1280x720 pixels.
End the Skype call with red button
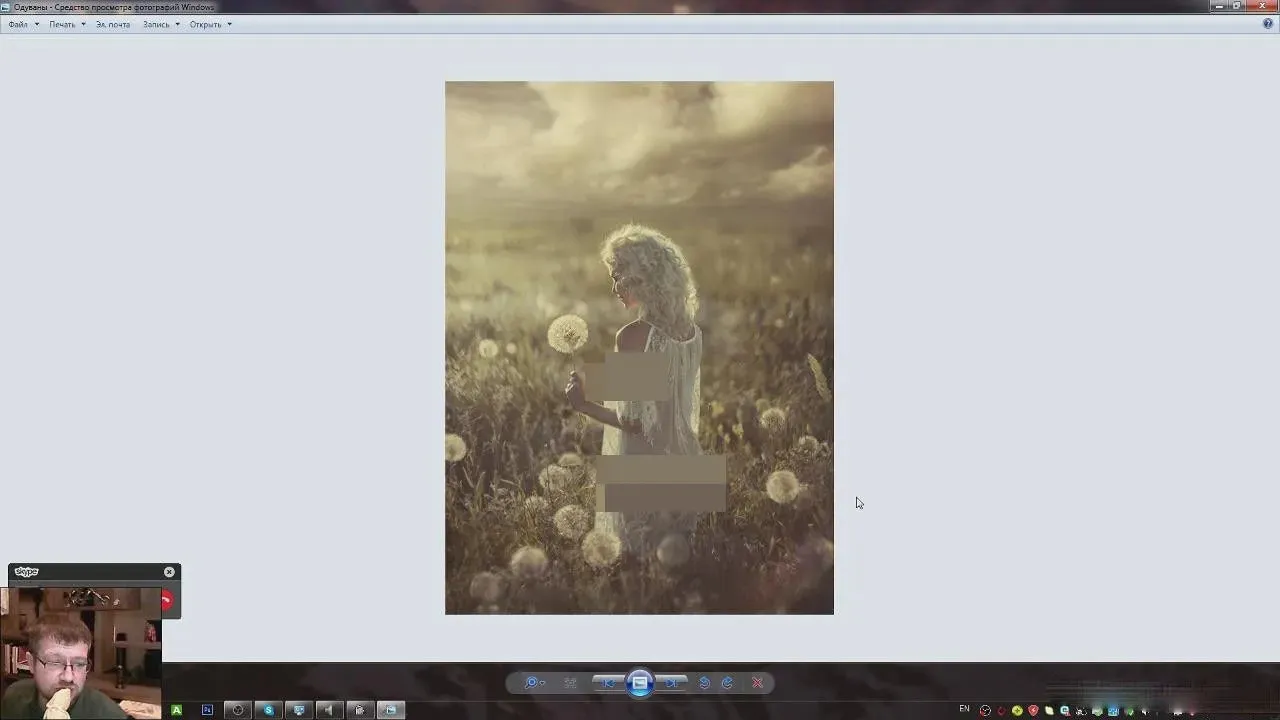pyautogui.click(x=167, y=600)
